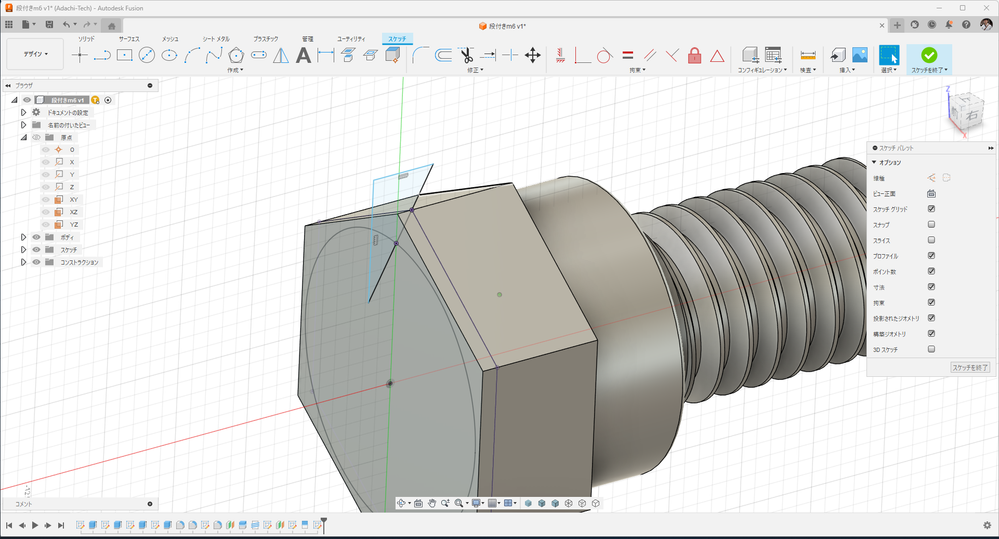Select the Sketch Dimension tool
Viewport: 999px width, 539px height.
[x=326, y=55]
